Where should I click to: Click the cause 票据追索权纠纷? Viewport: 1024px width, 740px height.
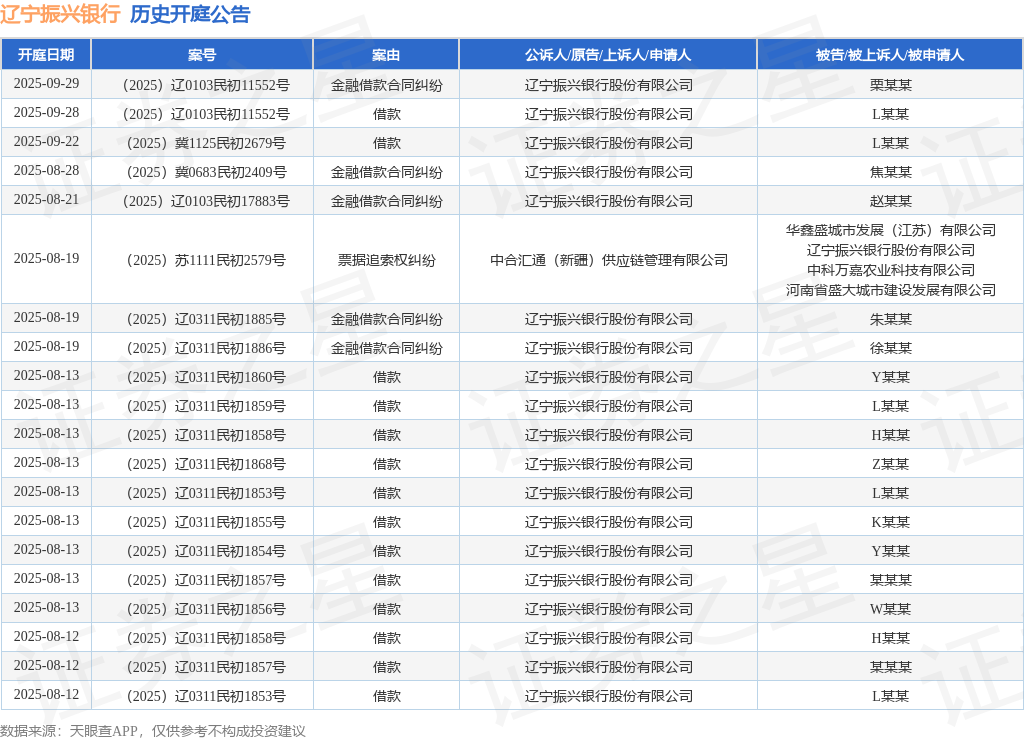(x=387, y=260)
